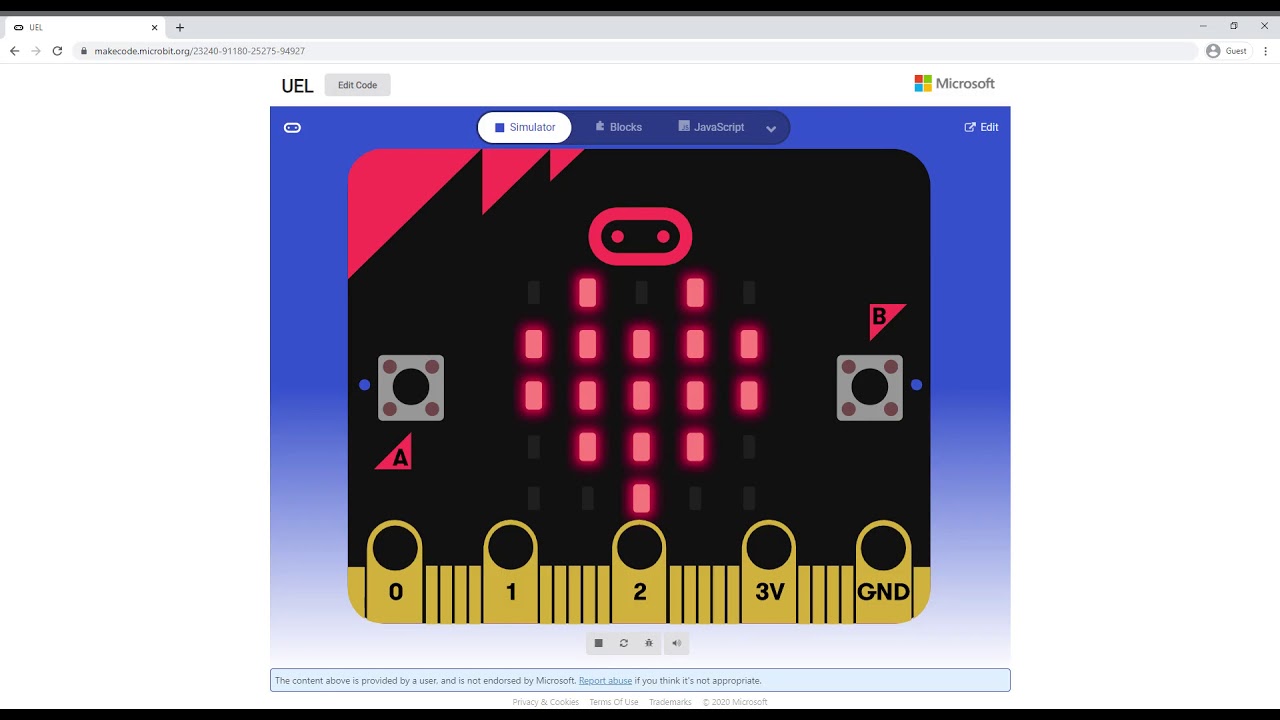Screen dimensions: 1280x720
Task: Open Privacy & Cookies link
Action: tap(546, 702)
